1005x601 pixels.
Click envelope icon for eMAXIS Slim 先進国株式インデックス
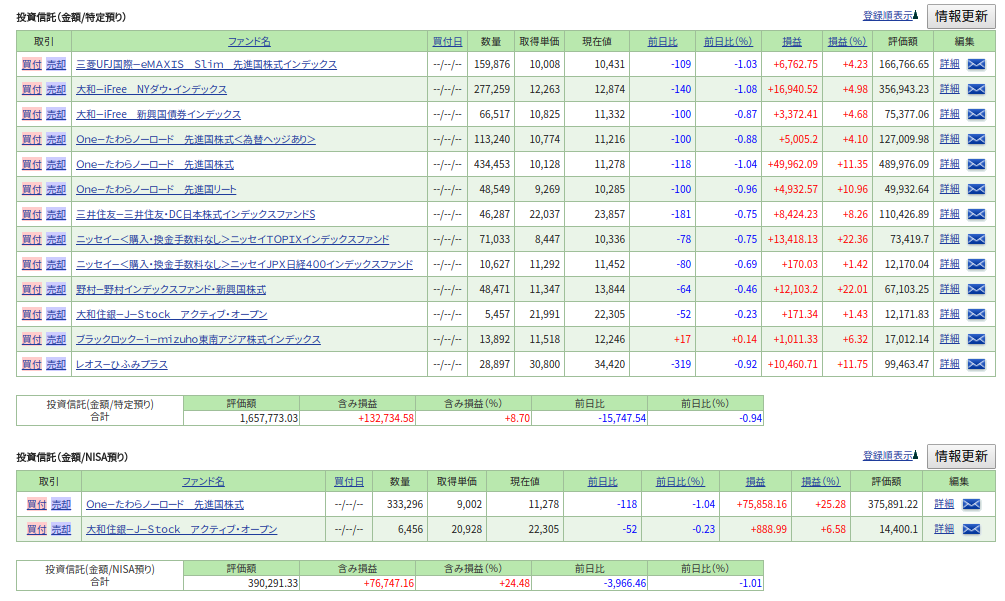coord(976,64)
